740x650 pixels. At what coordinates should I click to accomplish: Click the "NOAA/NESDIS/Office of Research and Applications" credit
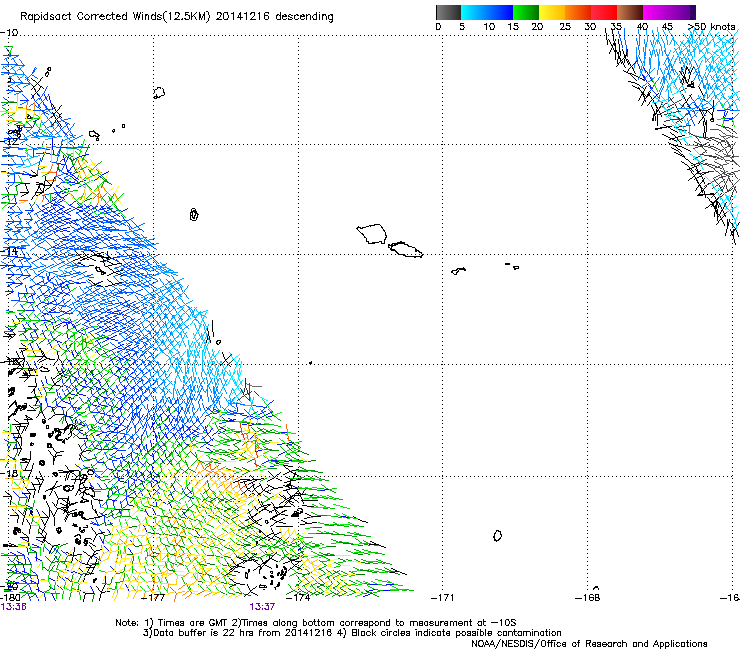point(589,644)
